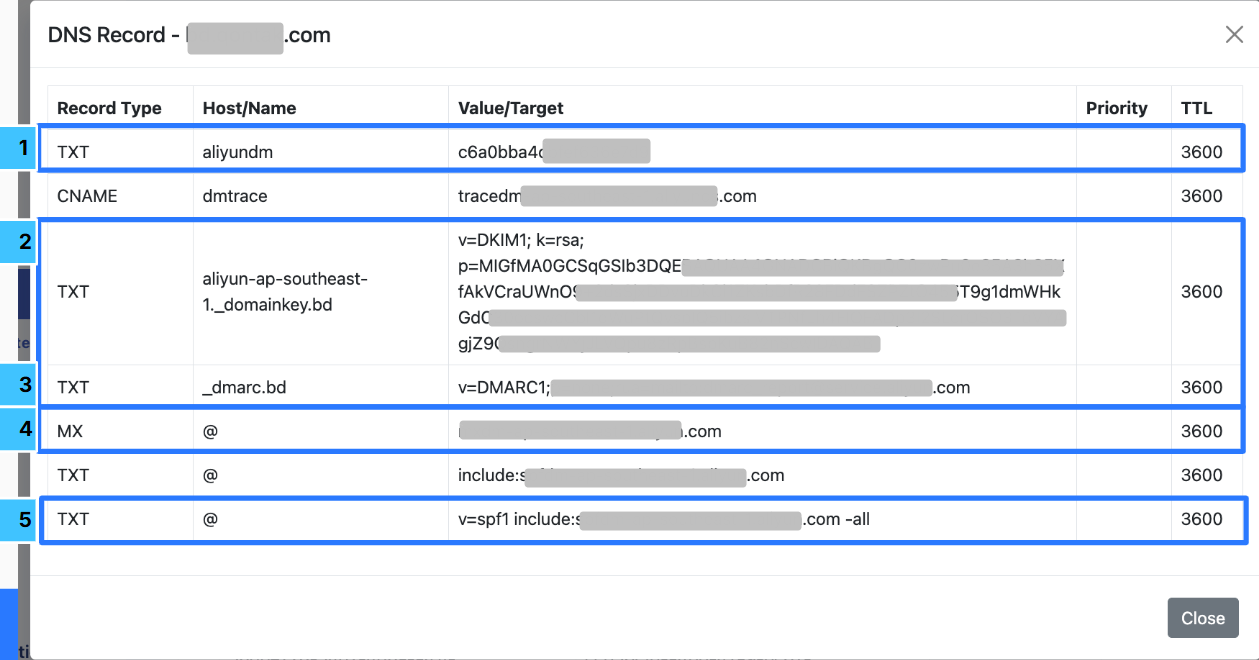This screenshot has width=1259, height=660.
Task: Click the number 3 badge
Action: point(19,385)
